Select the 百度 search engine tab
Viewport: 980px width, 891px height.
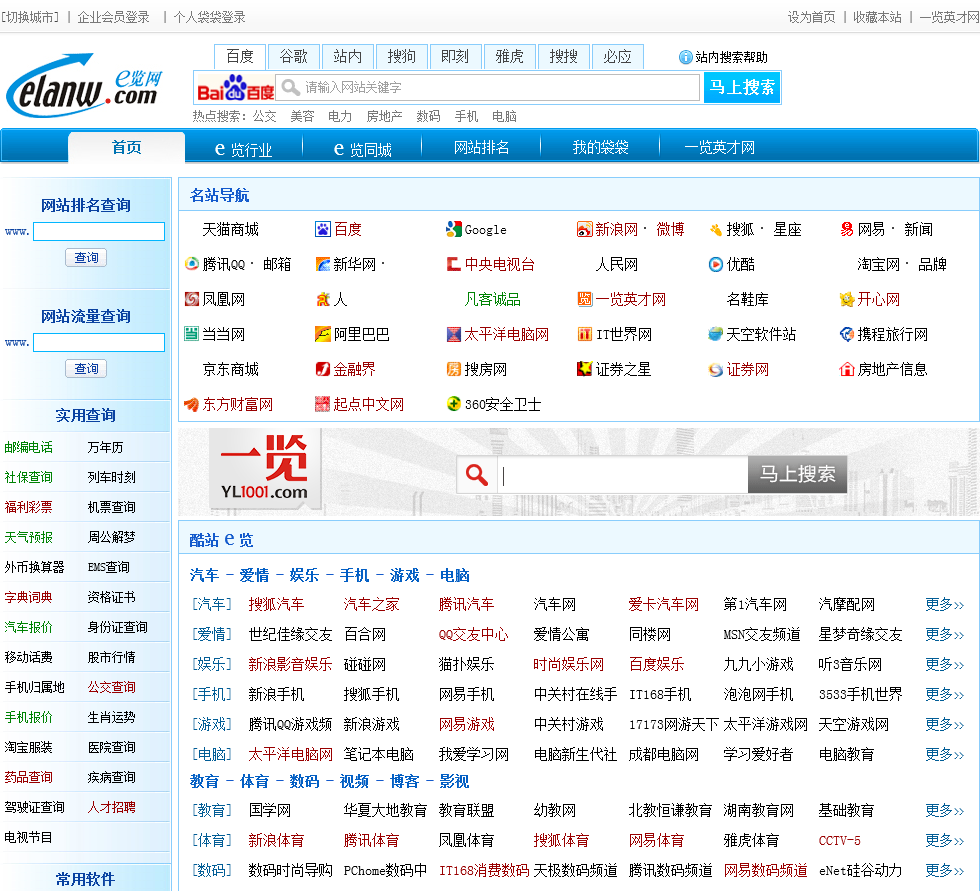pyautogui.click(x=240, y=56)
